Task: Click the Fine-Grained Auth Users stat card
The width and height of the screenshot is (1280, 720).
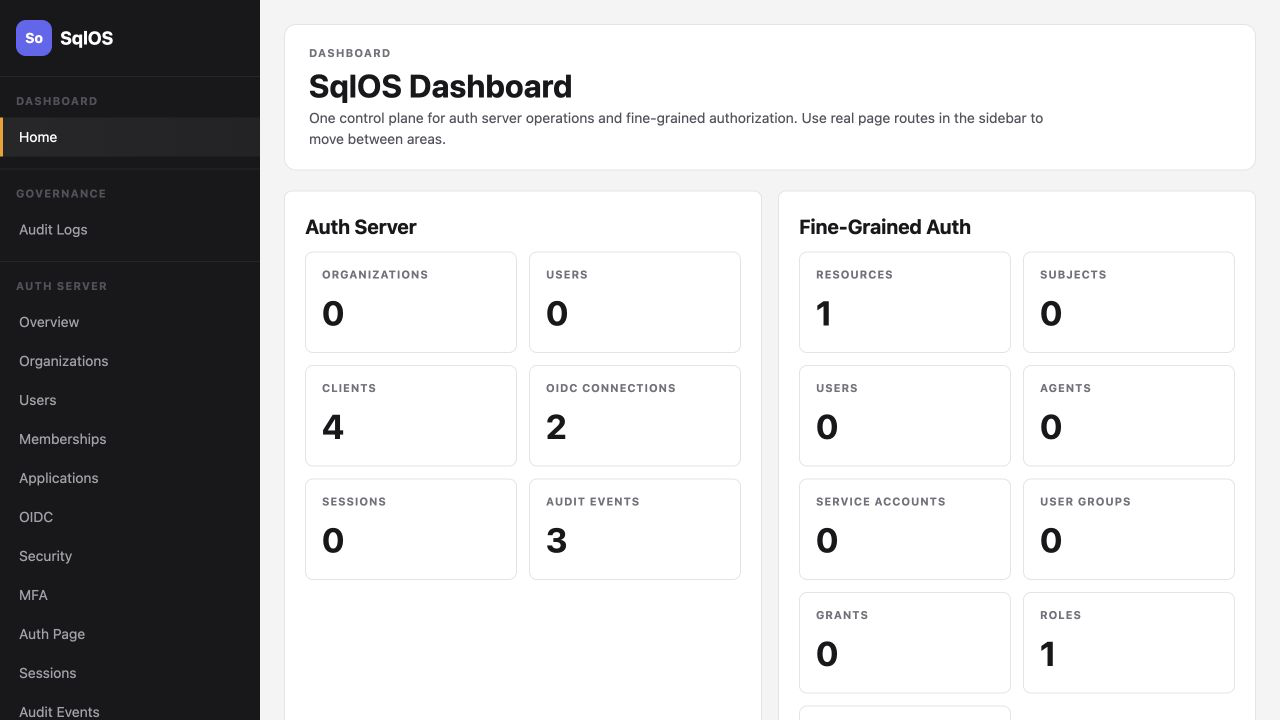Action: point(905,416)
